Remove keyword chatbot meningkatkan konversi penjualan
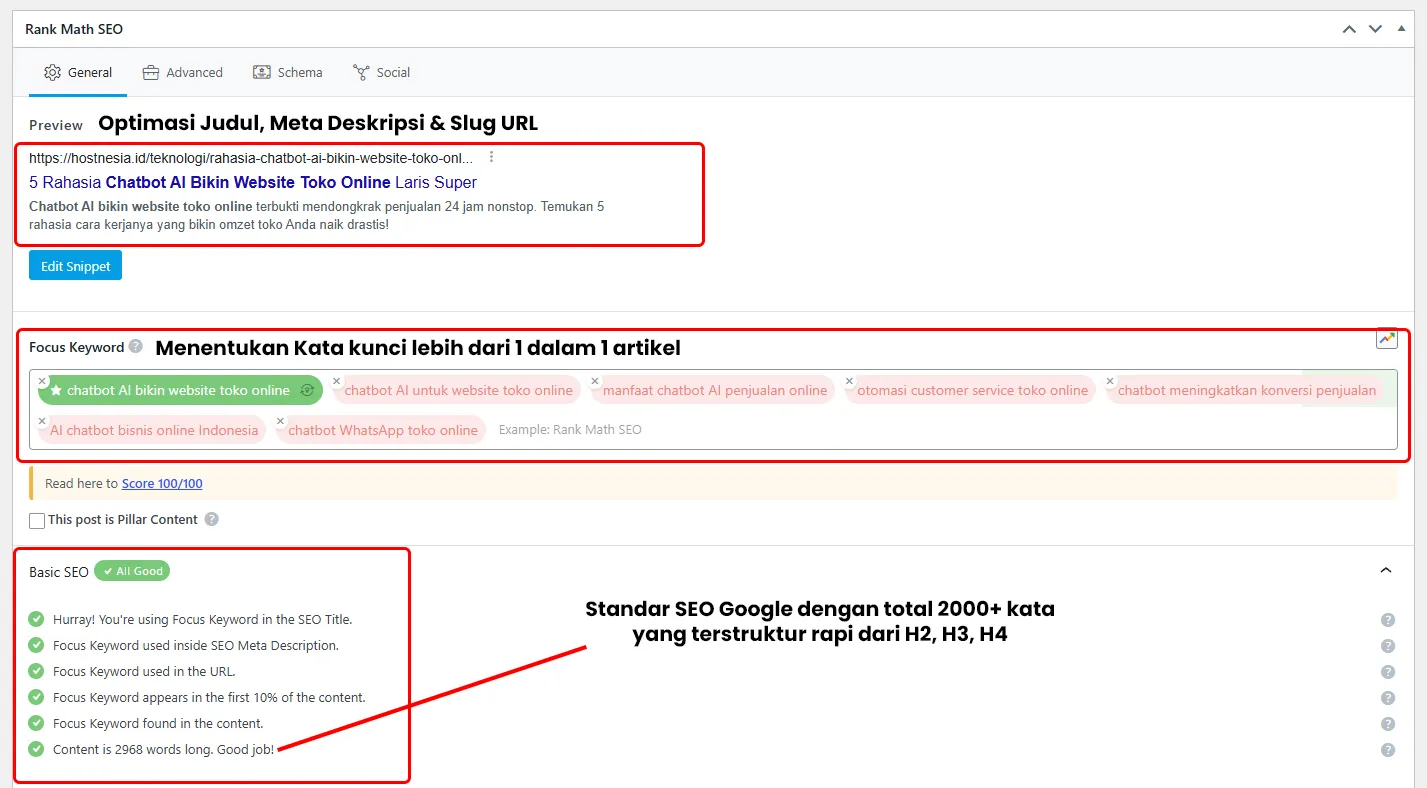Viewport: 1427px width, 788px height. point(1109,381)
